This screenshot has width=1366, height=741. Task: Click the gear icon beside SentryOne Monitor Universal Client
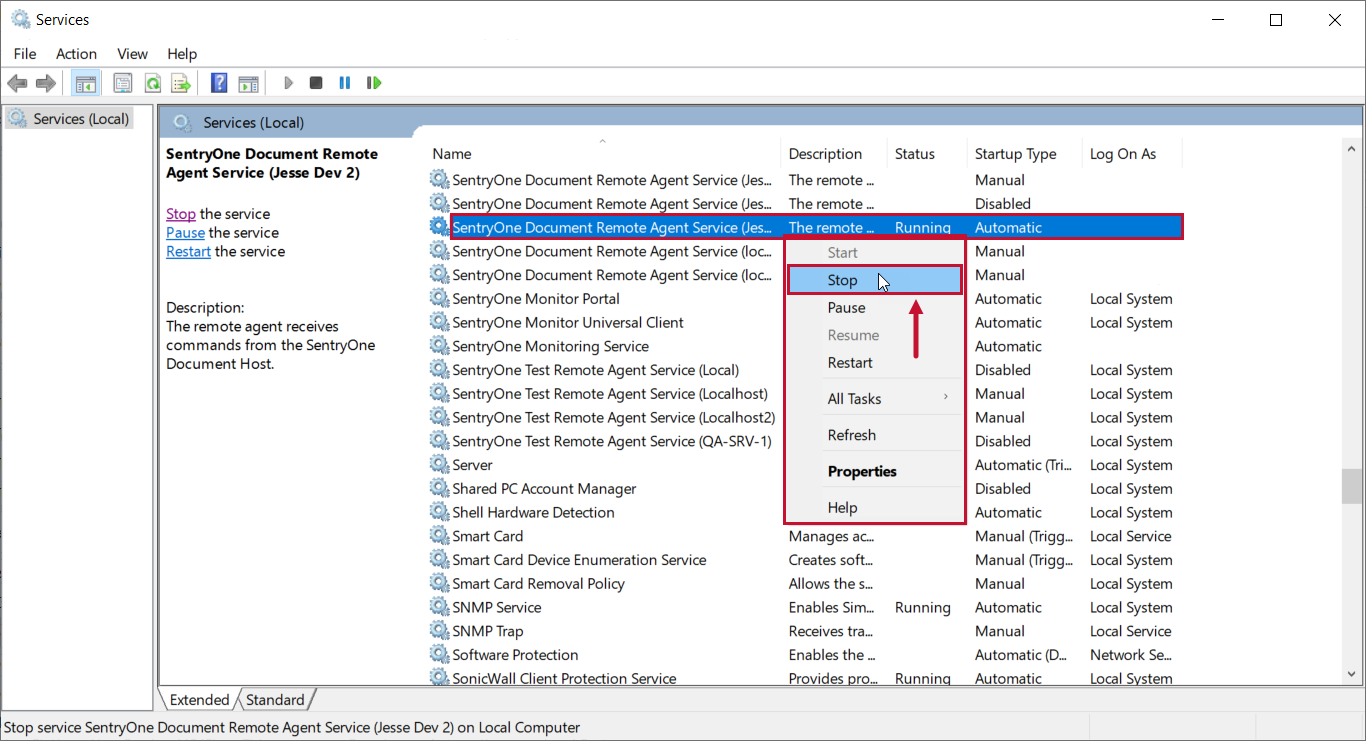439,322
